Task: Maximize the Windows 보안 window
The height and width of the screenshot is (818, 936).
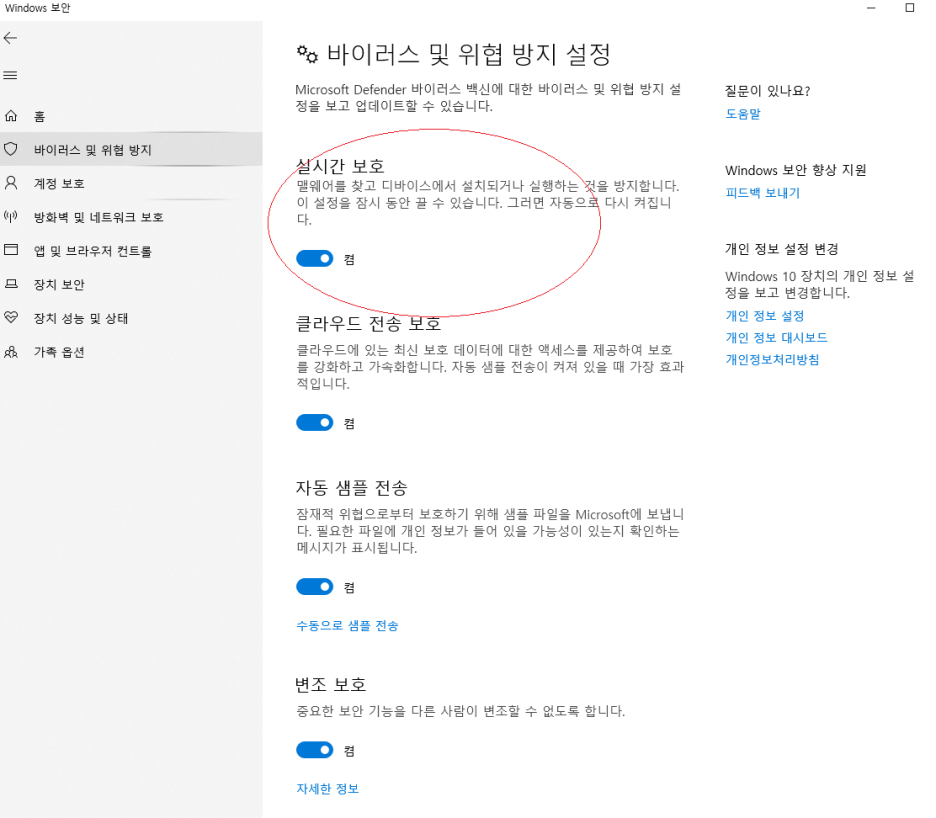Action: click(910, 8)
